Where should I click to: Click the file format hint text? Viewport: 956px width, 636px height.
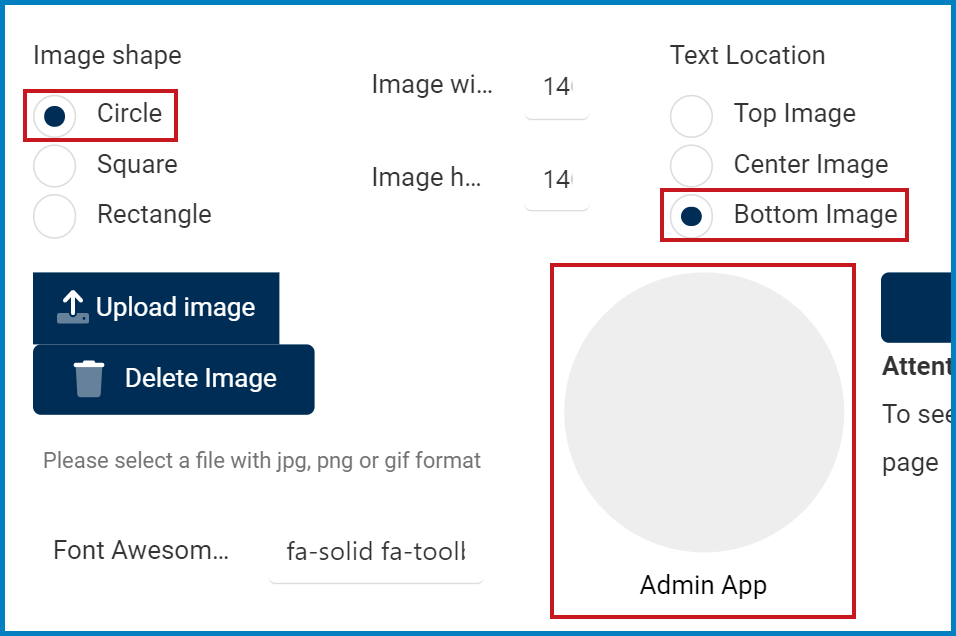(x=262, y=461)
